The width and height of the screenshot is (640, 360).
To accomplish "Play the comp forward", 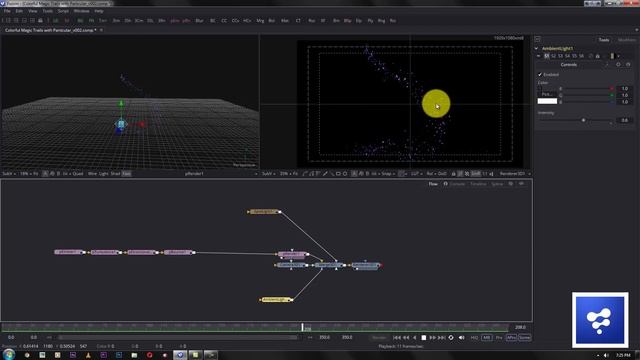I will click(x=432, y=338).
